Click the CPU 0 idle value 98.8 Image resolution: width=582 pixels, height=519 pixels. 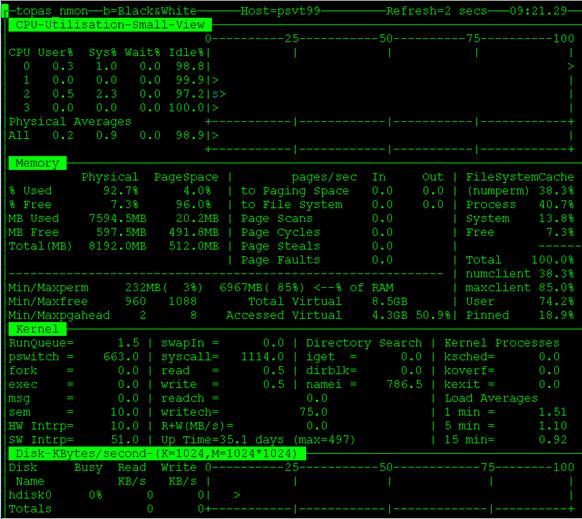(x=190, y=66)
